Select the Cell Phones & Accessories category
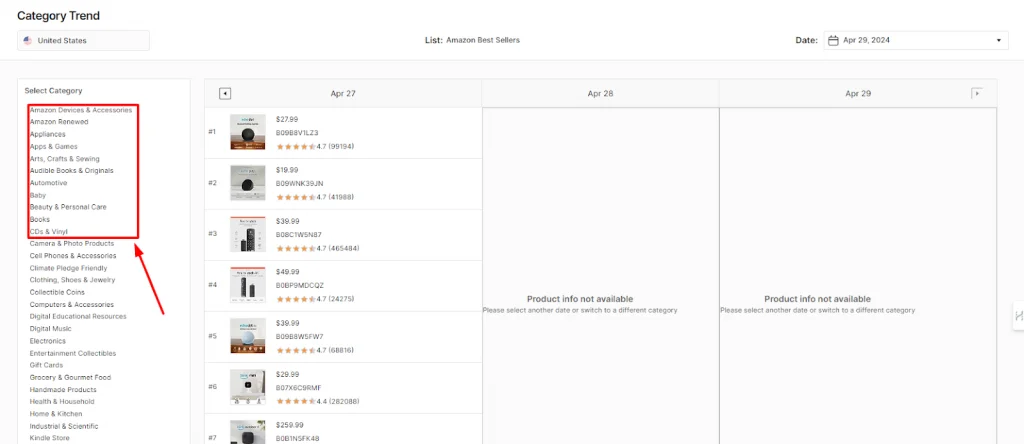Viewport: 1024px width, 444px height. point(73,256)
